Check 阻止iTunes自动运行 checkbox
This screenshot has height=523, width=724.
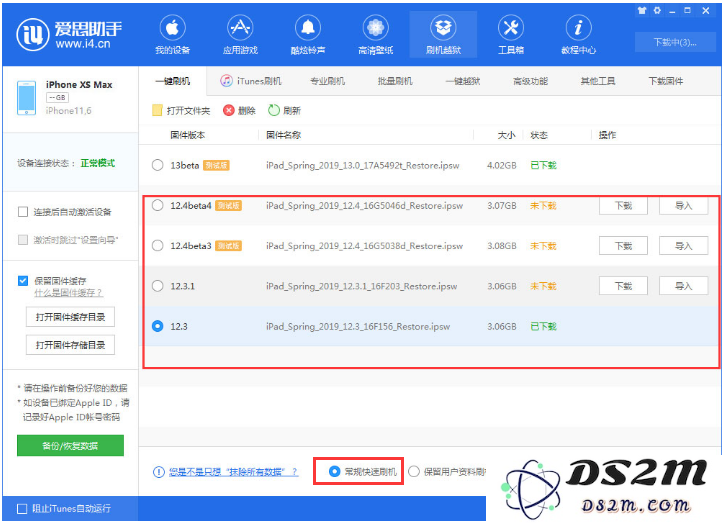tap(22, 509)
